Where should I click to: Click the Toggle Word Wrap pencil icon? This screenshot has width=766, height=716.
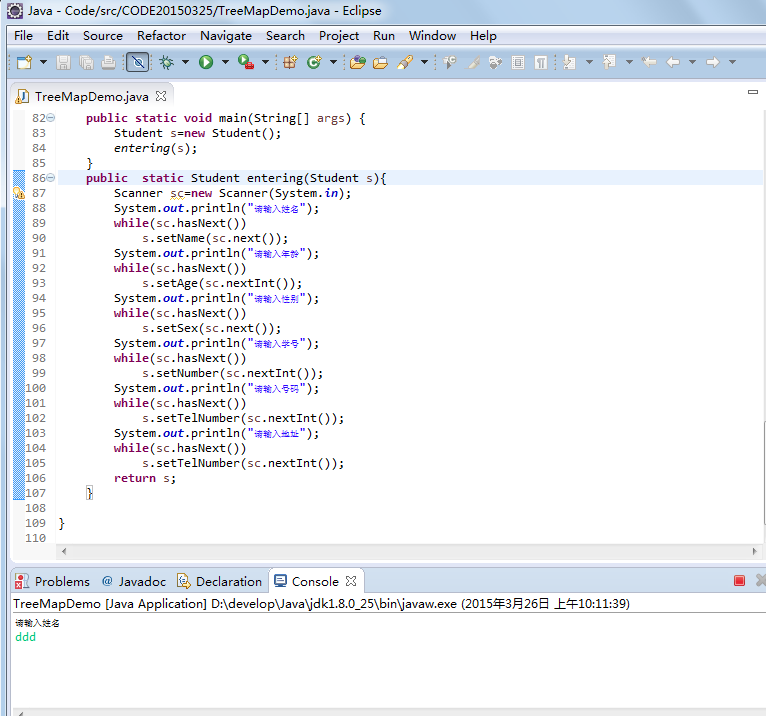473,63
